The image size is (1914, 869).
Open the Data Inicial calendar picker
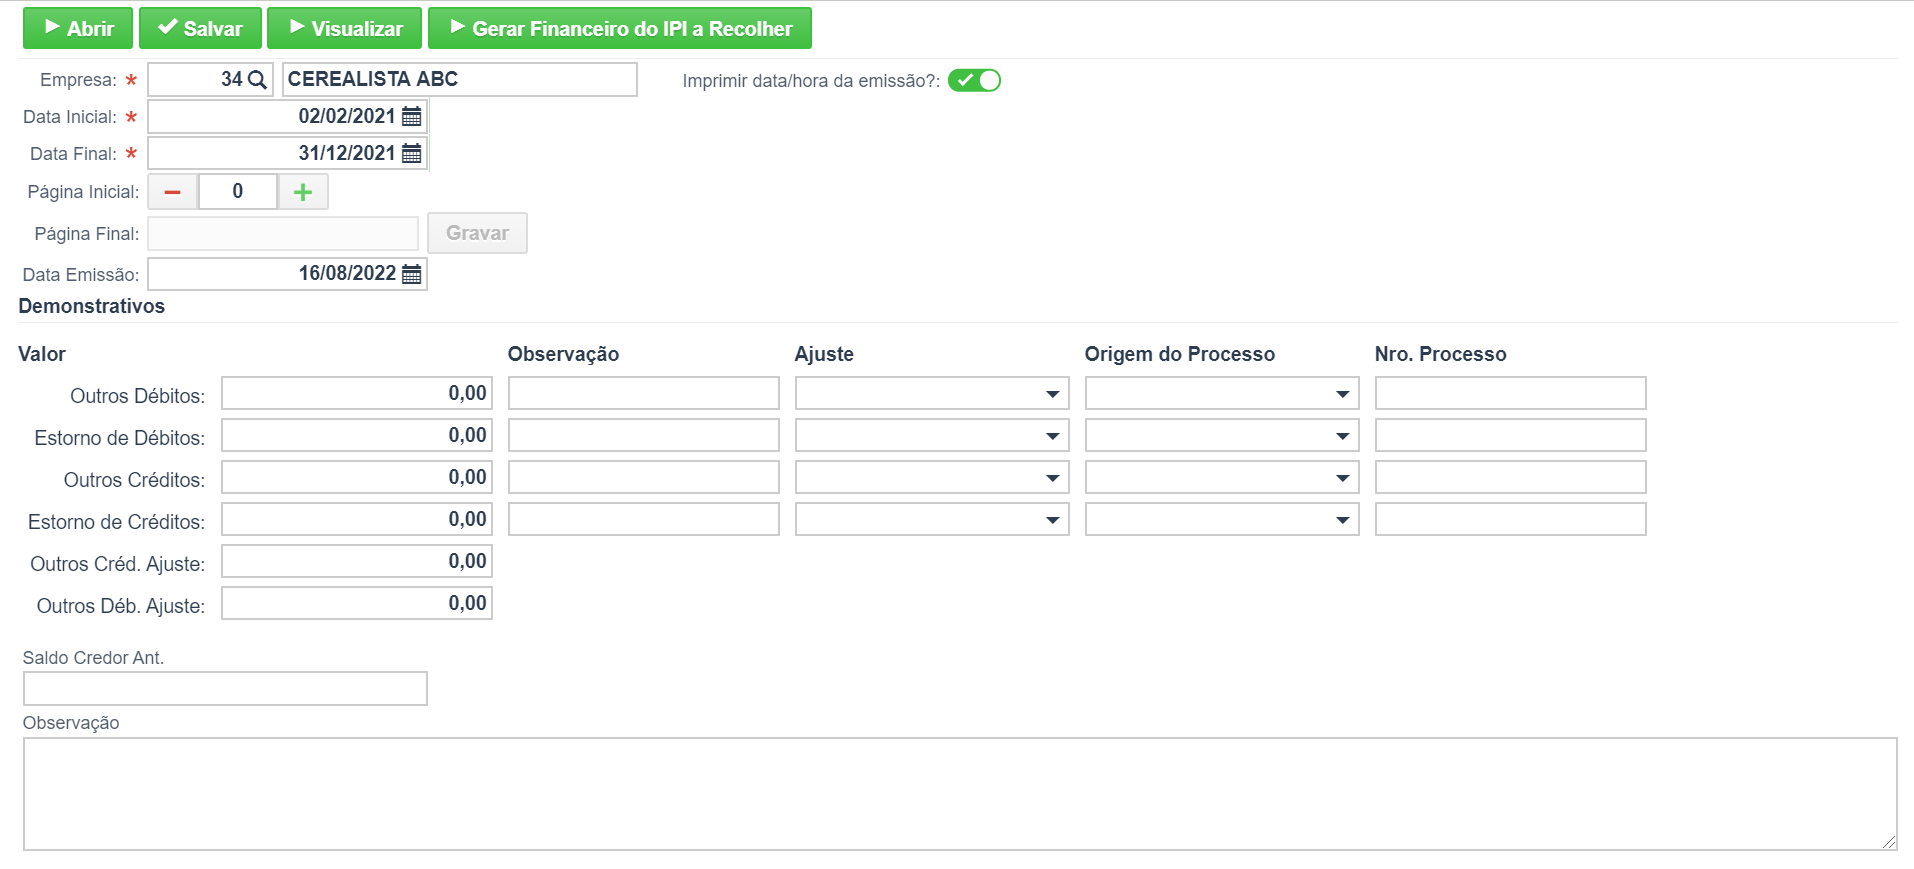[411, 117]
